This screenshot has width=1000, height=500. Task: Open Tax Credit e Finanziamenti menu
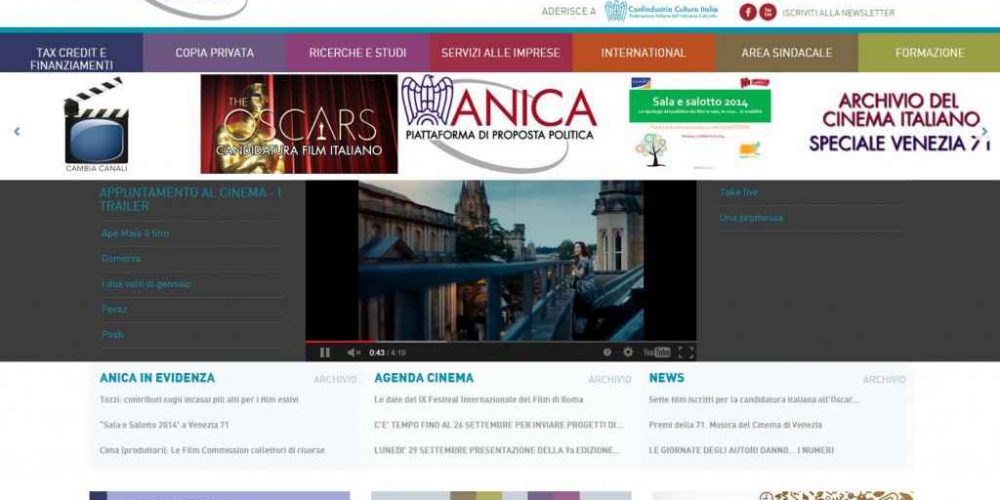coord(71,53)
